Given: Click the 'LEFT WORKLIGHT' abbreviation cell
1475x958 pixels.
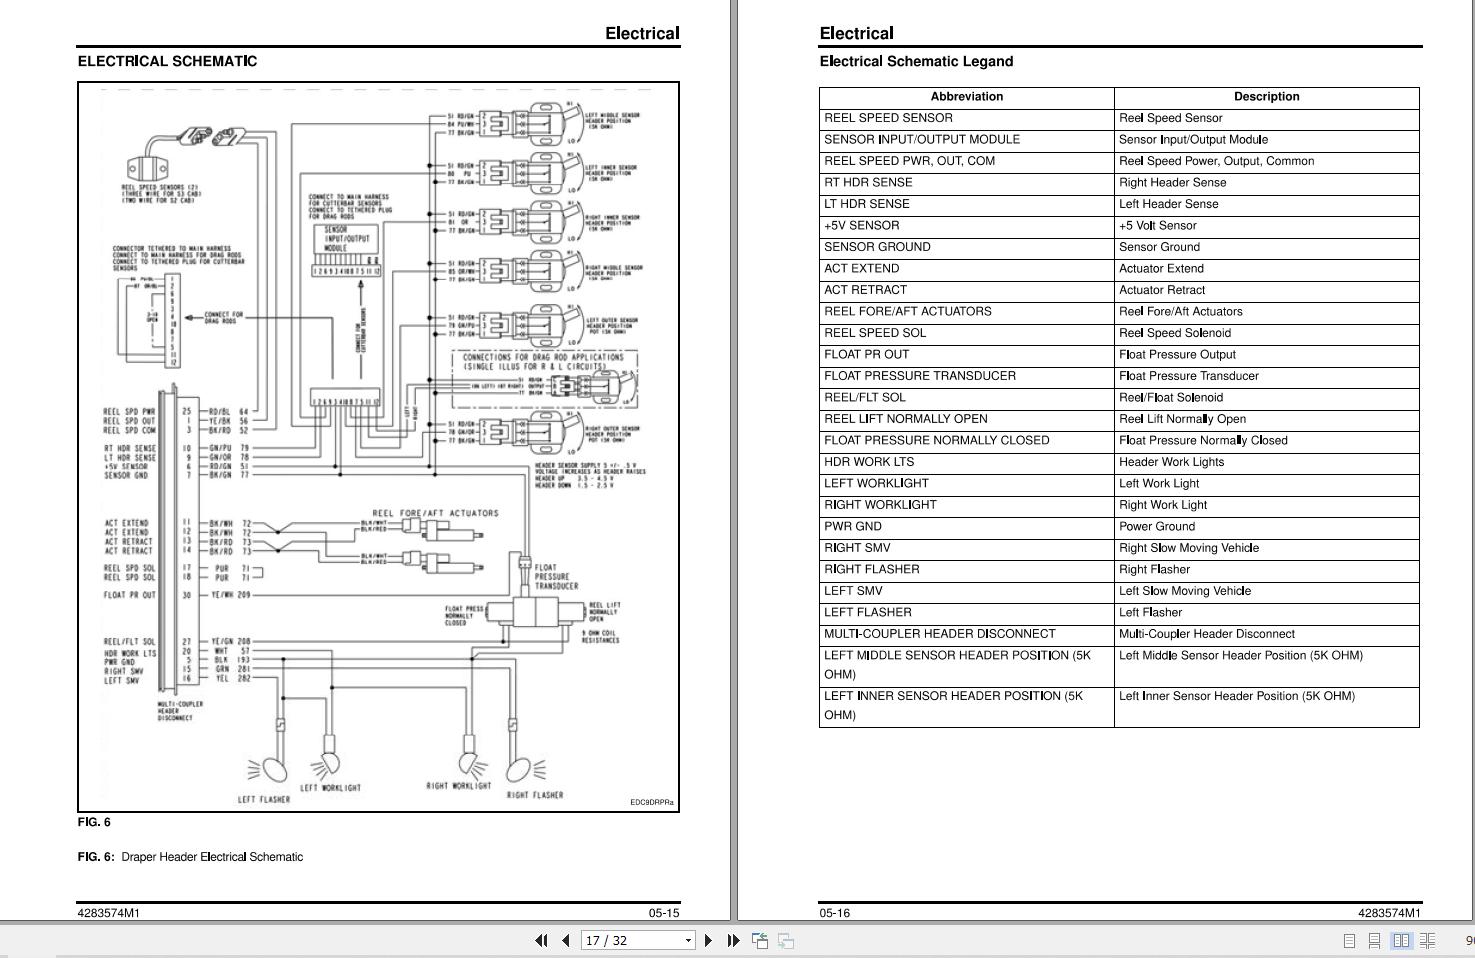Looking at the screenshot, I should pyautogui.click(x=967, y=484).
